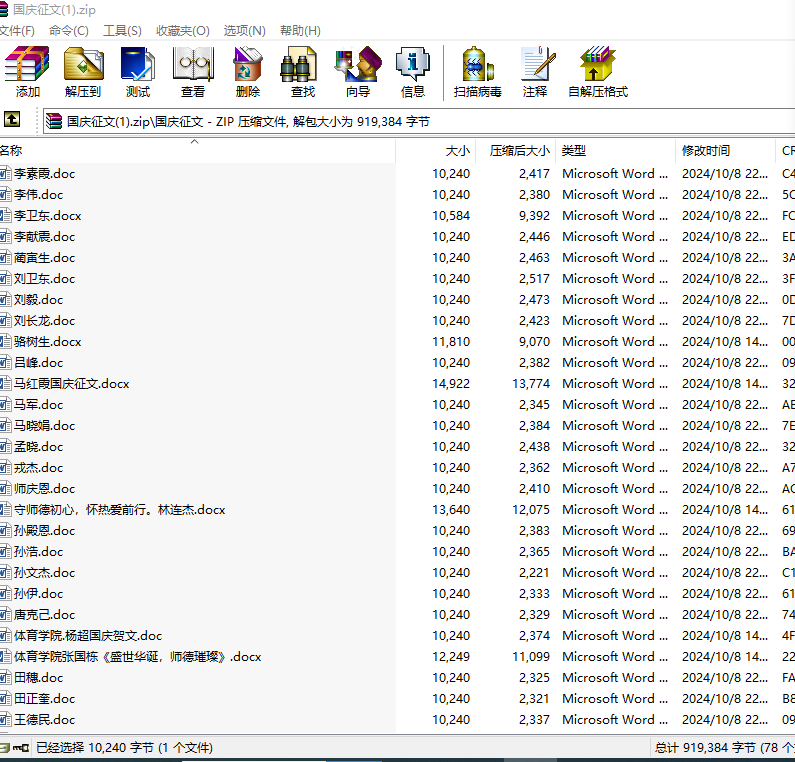Viewport: 795px width, 762px height.
Task: Select file 刘长龙.doc
Action: coord(44,321)
